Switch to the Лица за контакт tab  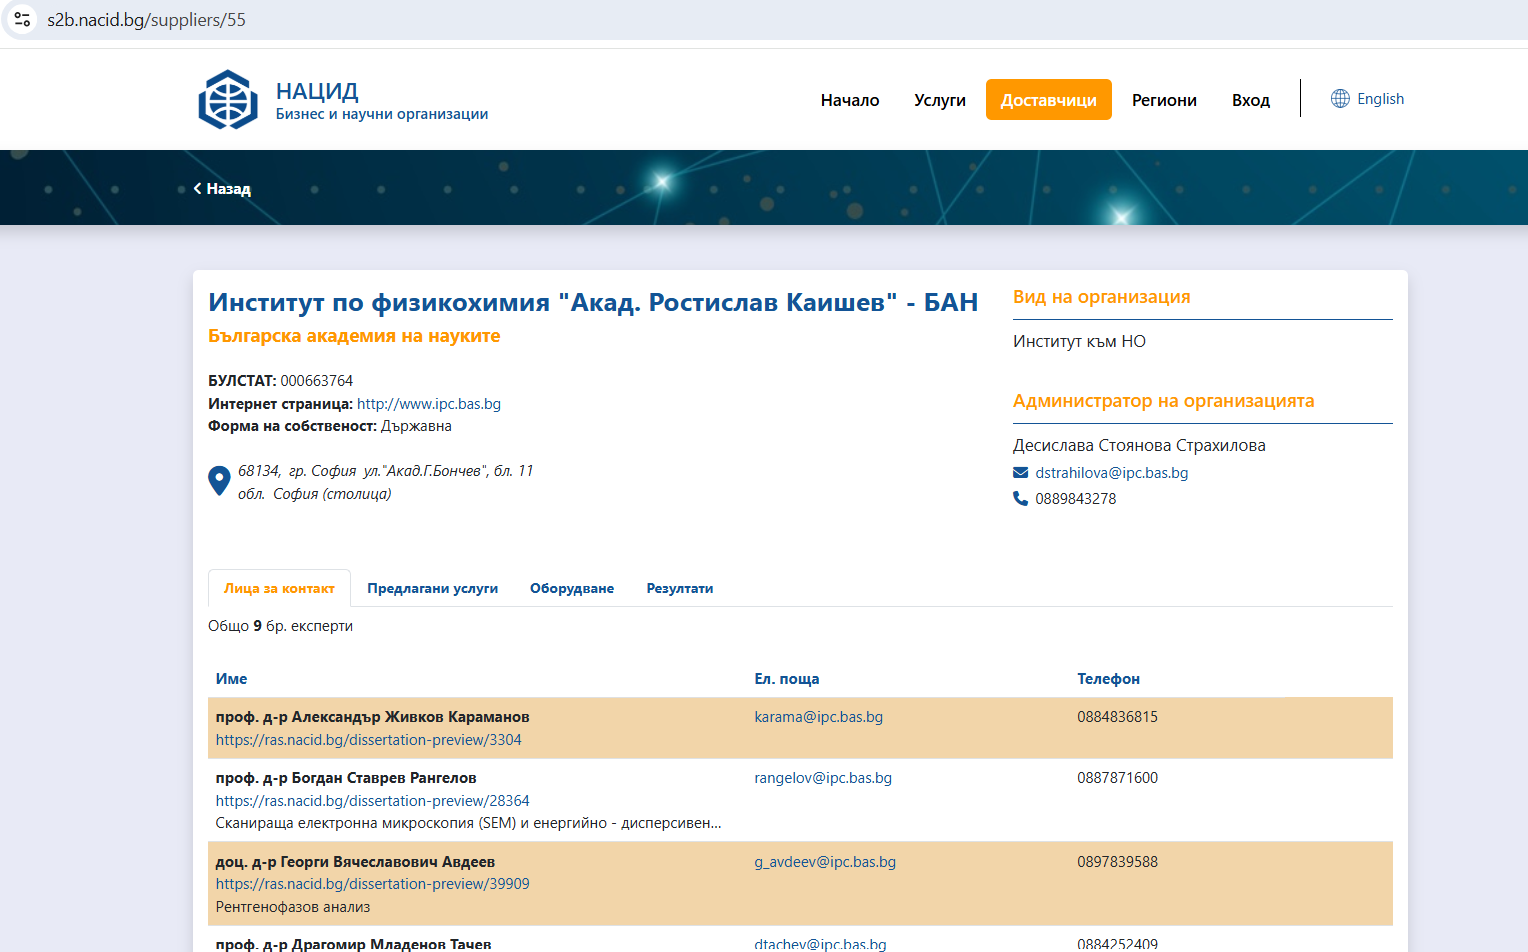point(279,588)
